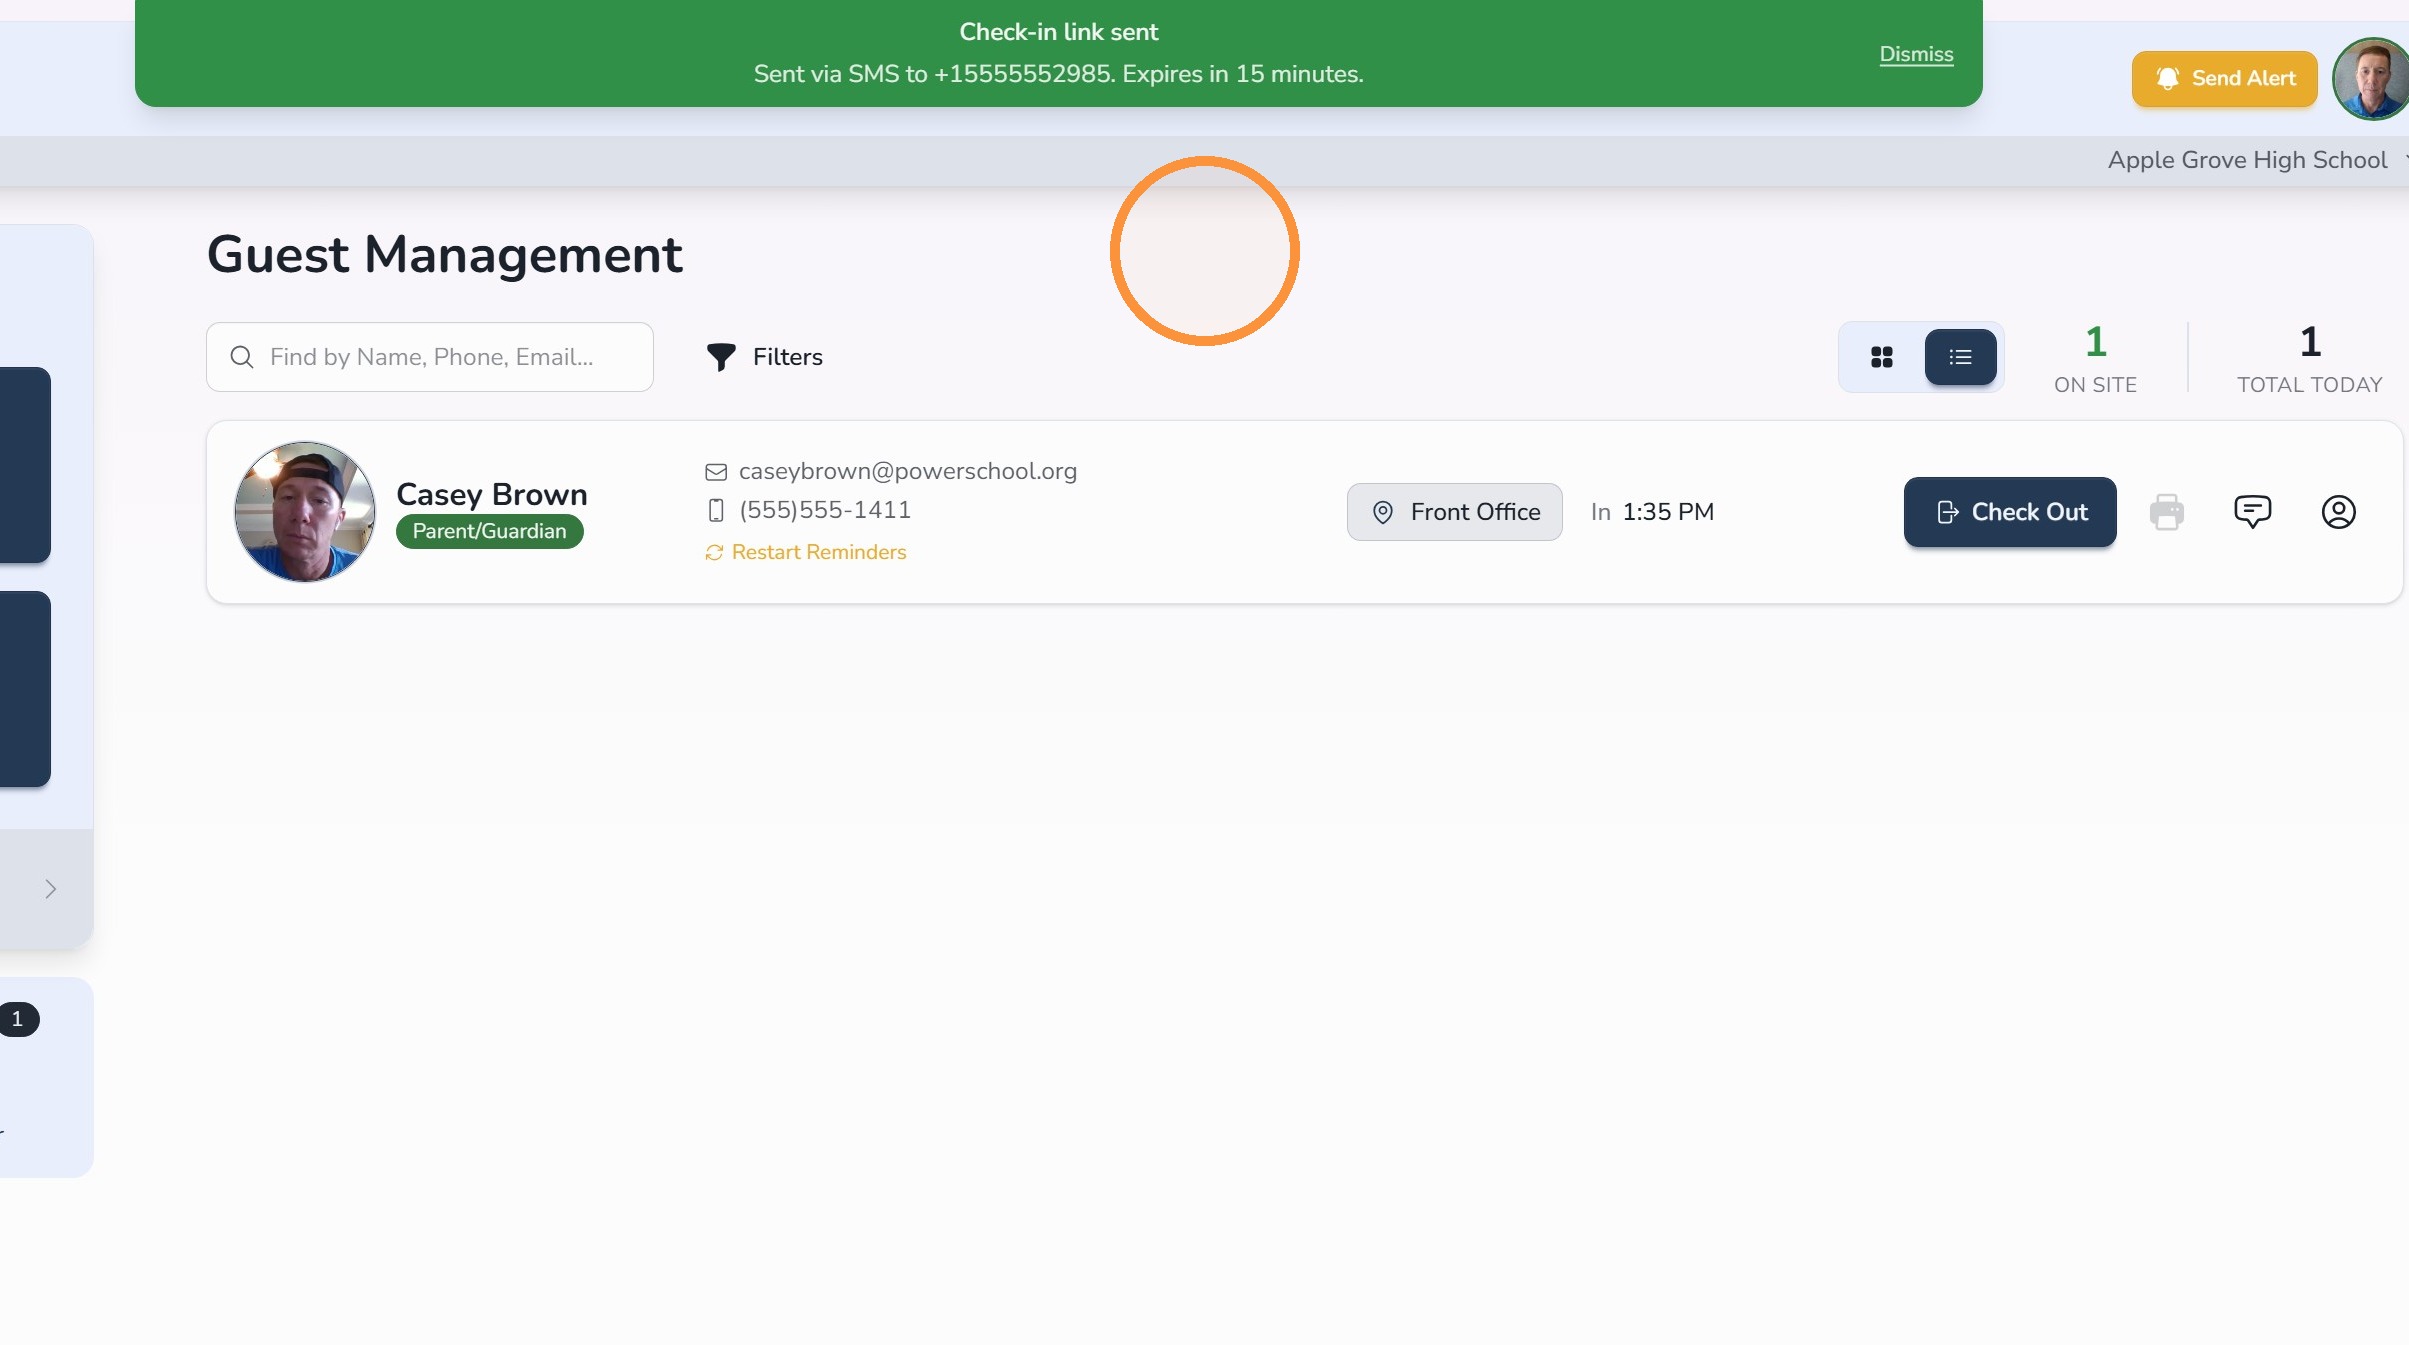Click the Total Today guest count
The height and width of the screenshot is (1345, 2409).
click(2309, 358)
